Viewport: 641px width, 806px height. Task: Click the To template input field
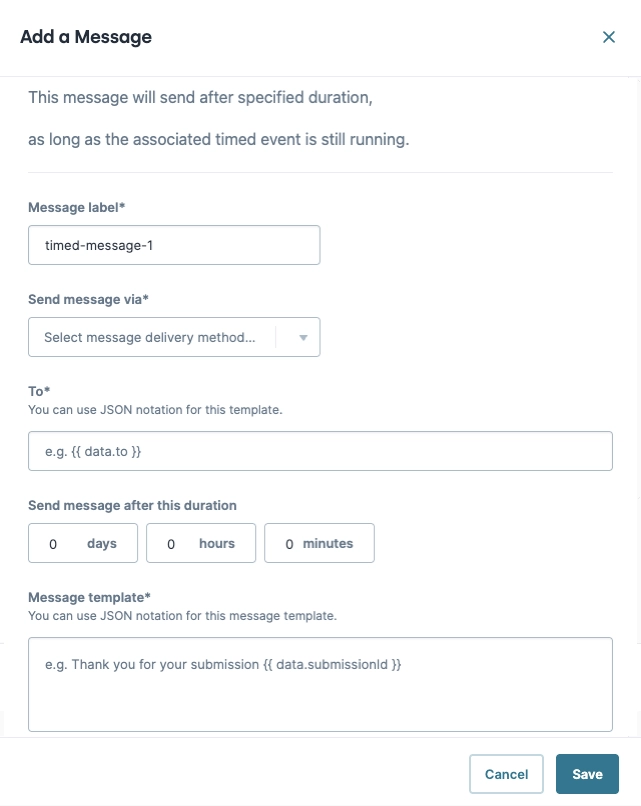click(x=320, y=451)
